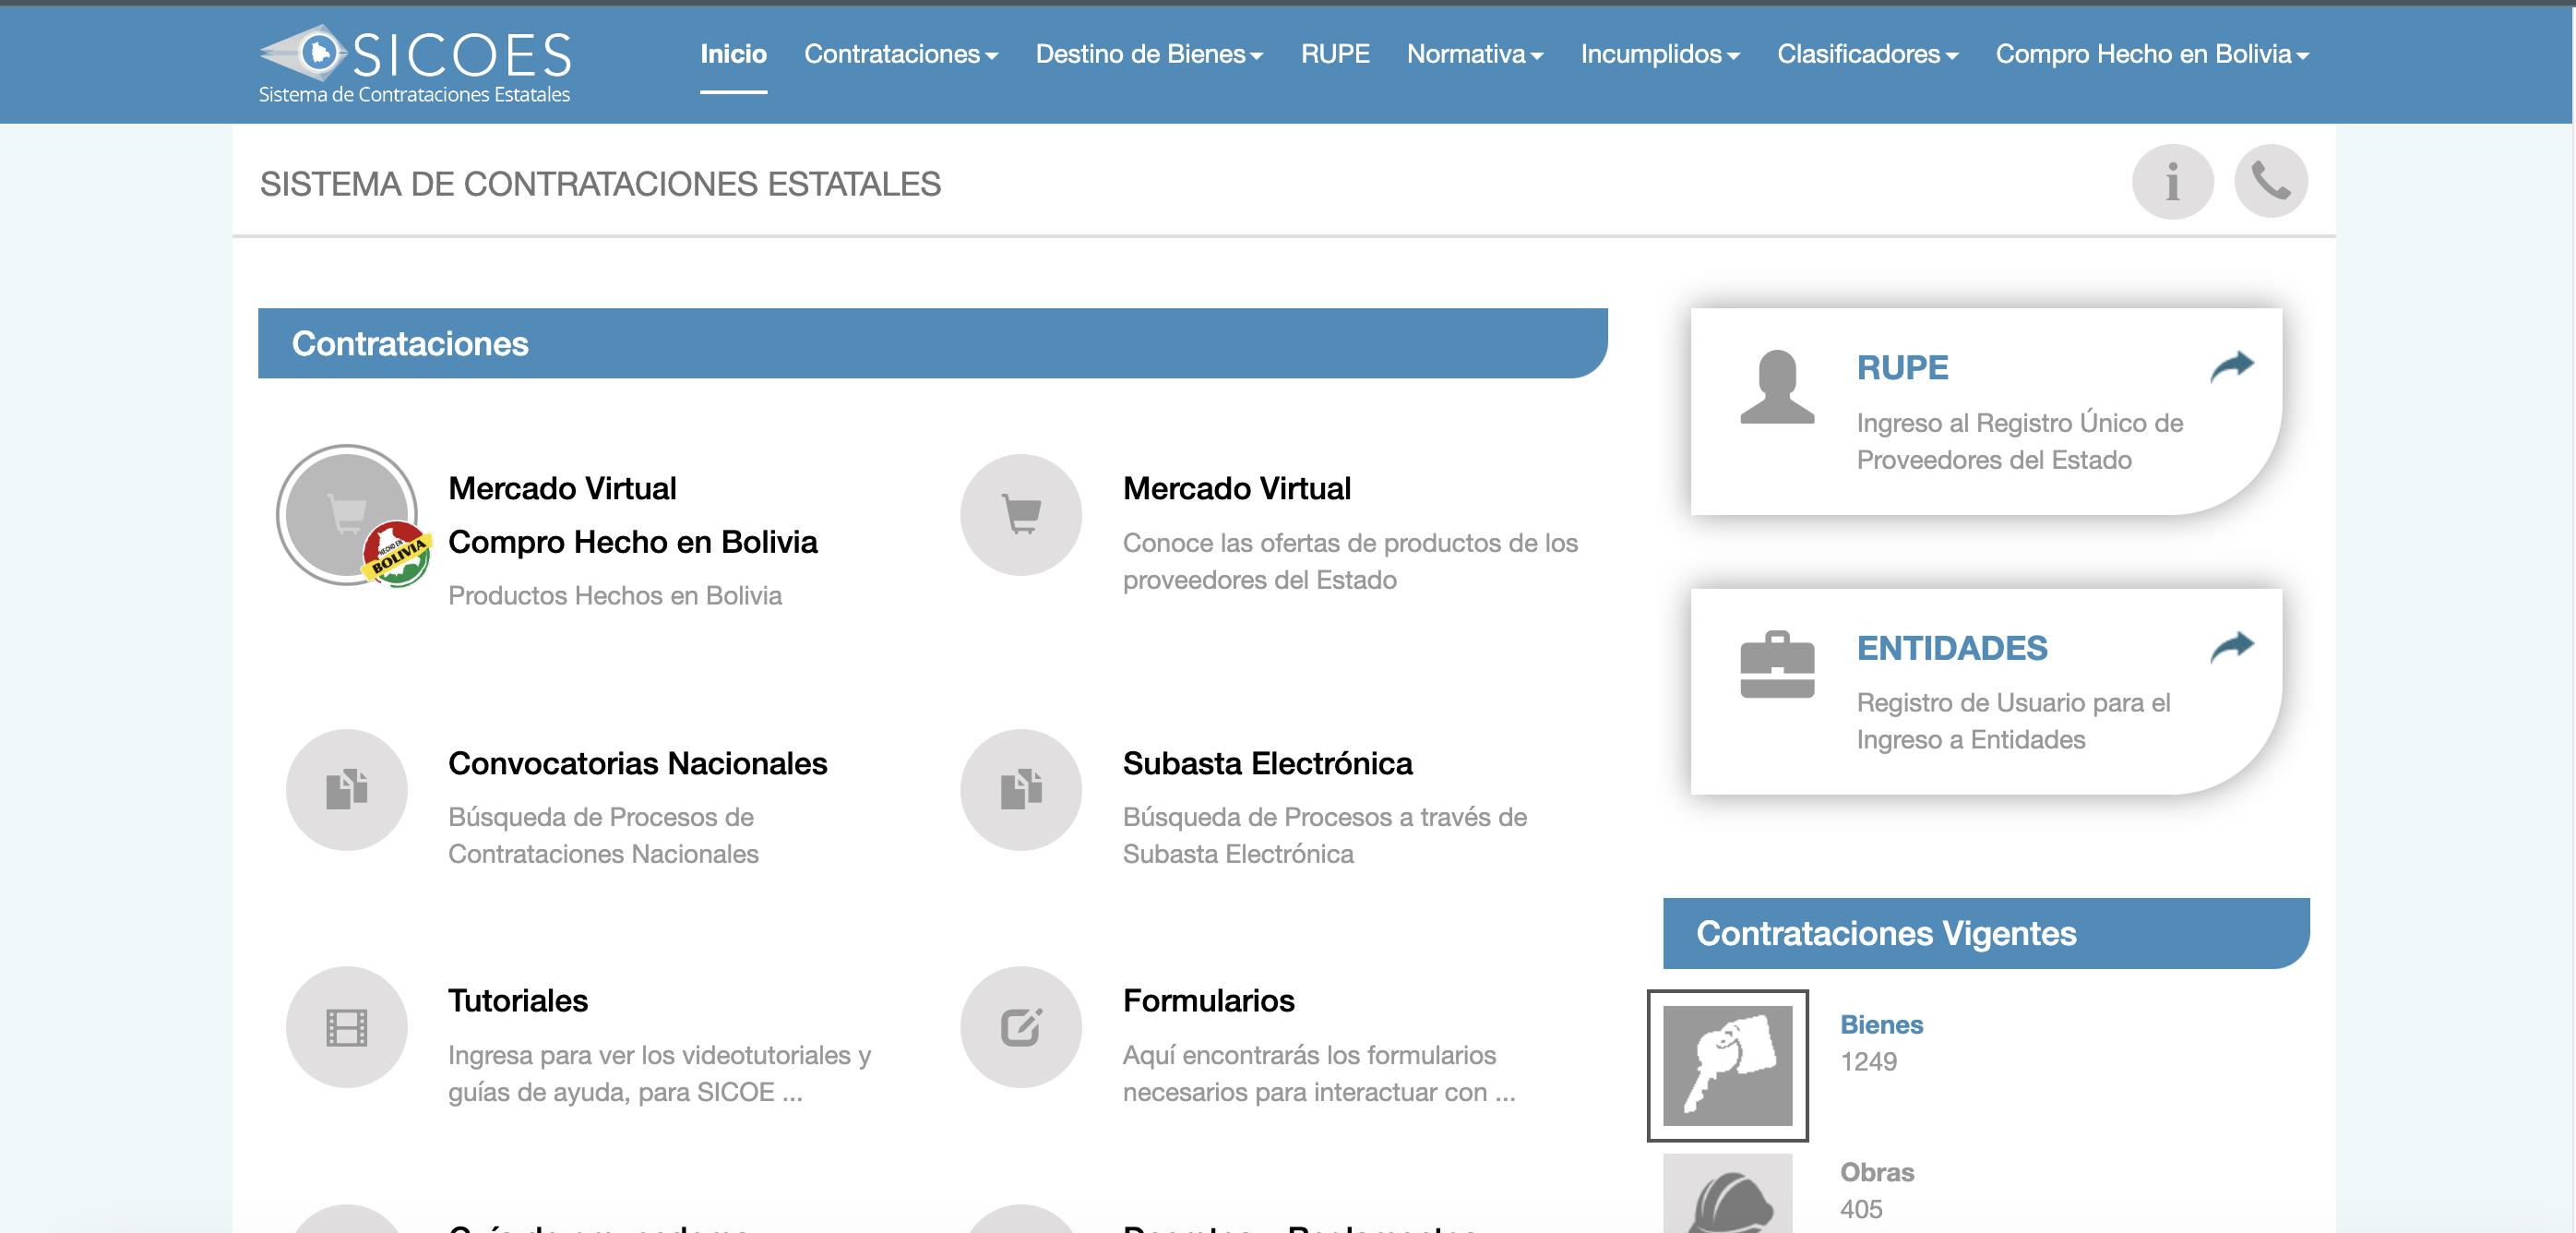Open the Normativa dropdown menu
This screenshot has width=2576, height=1233.
pyautogui.click(x=1474, y=54)
